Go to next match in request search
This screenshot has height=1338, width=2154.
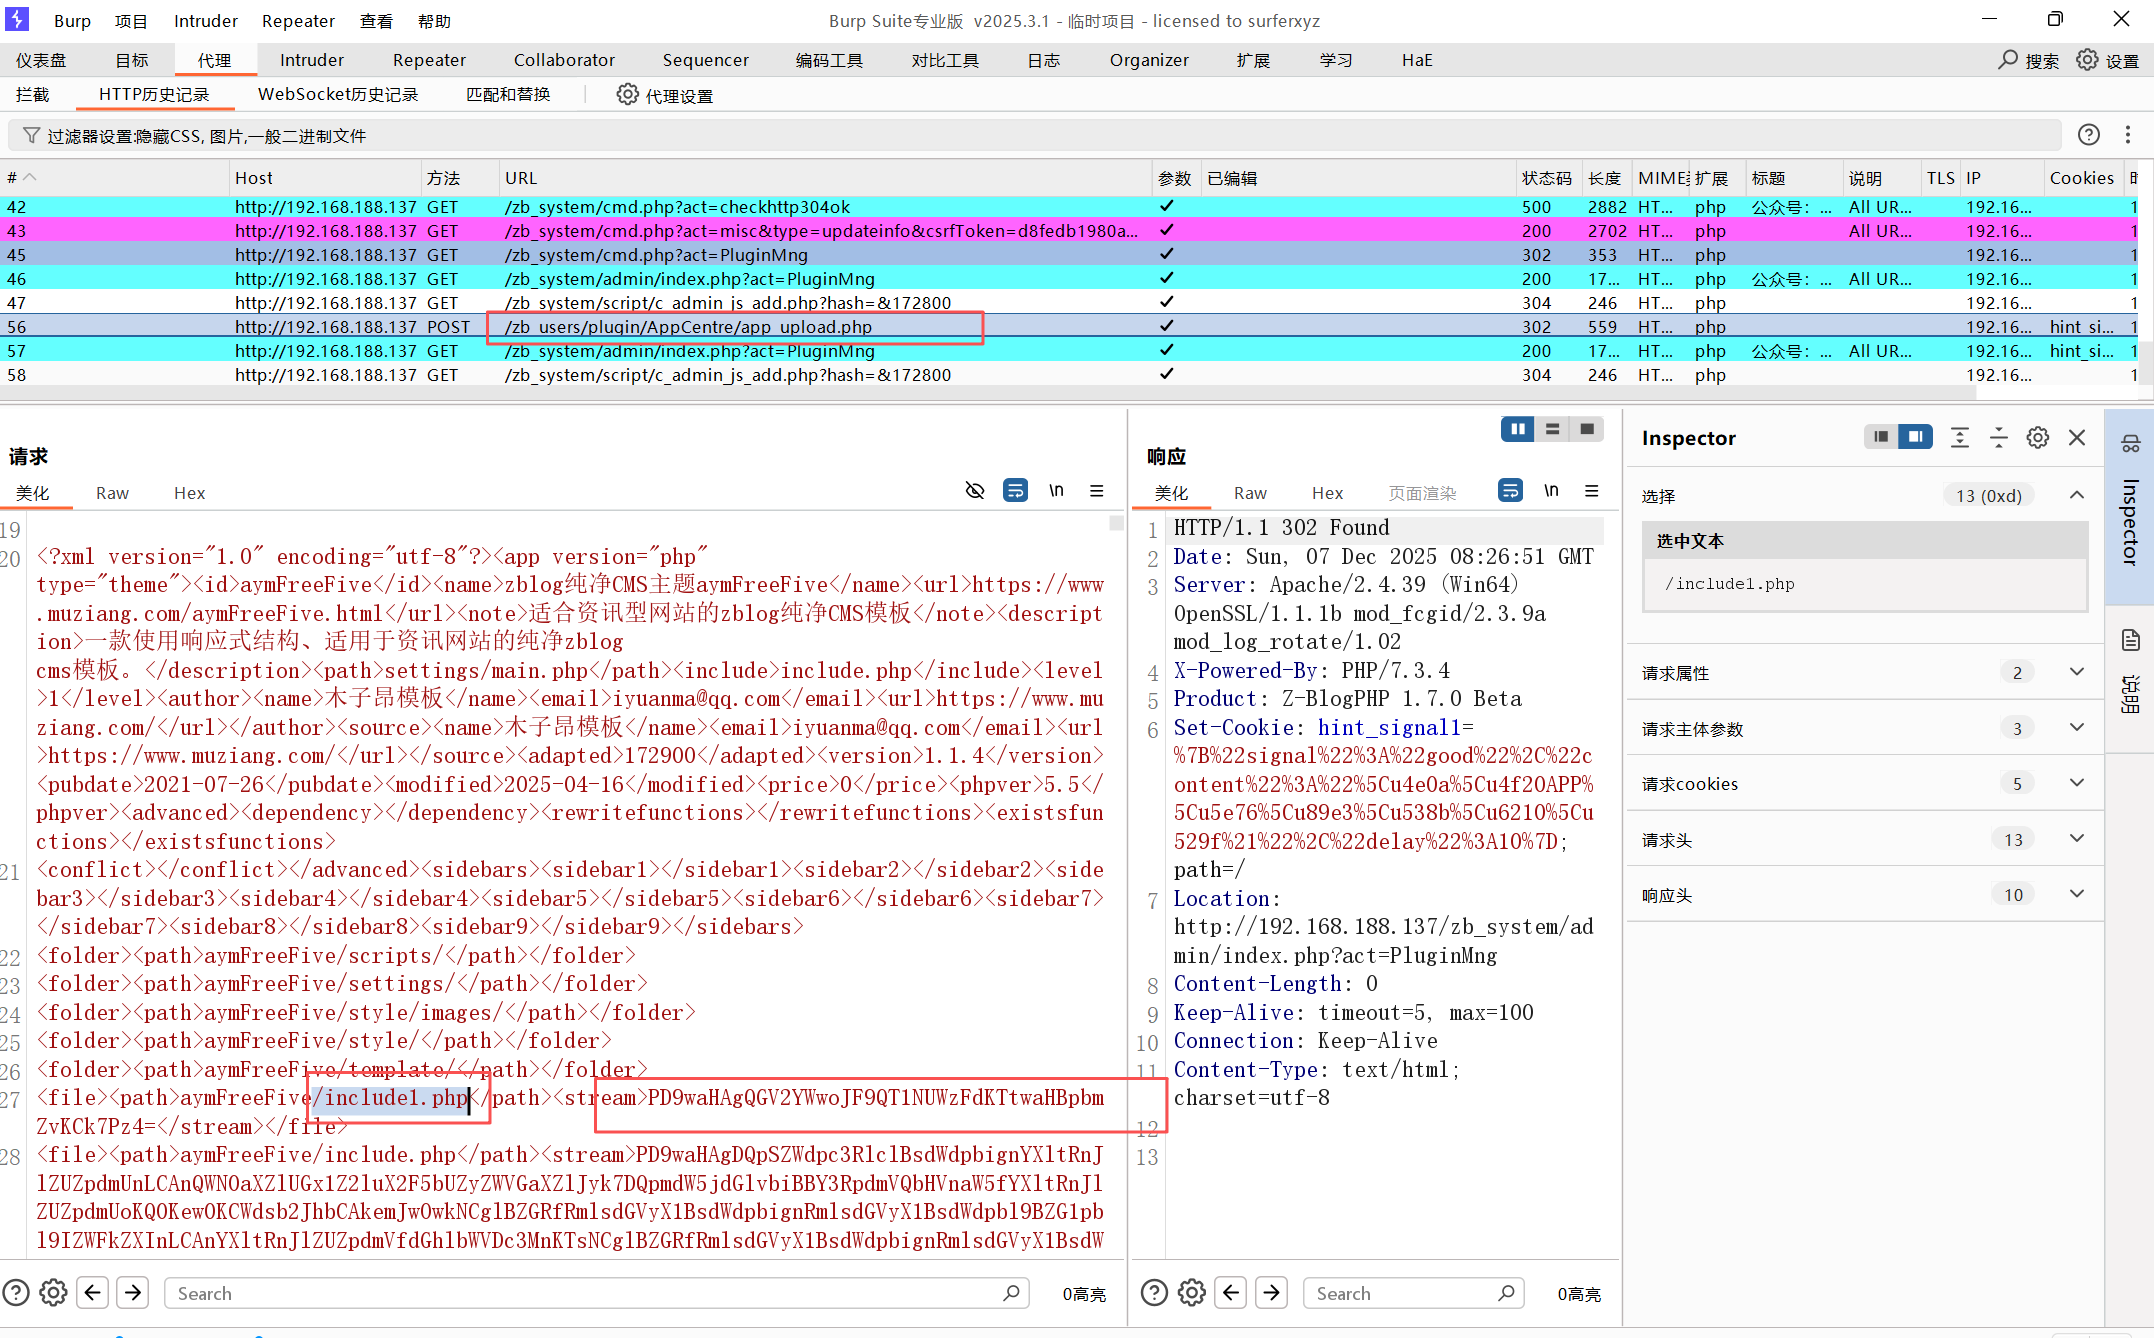(132, 1292)
